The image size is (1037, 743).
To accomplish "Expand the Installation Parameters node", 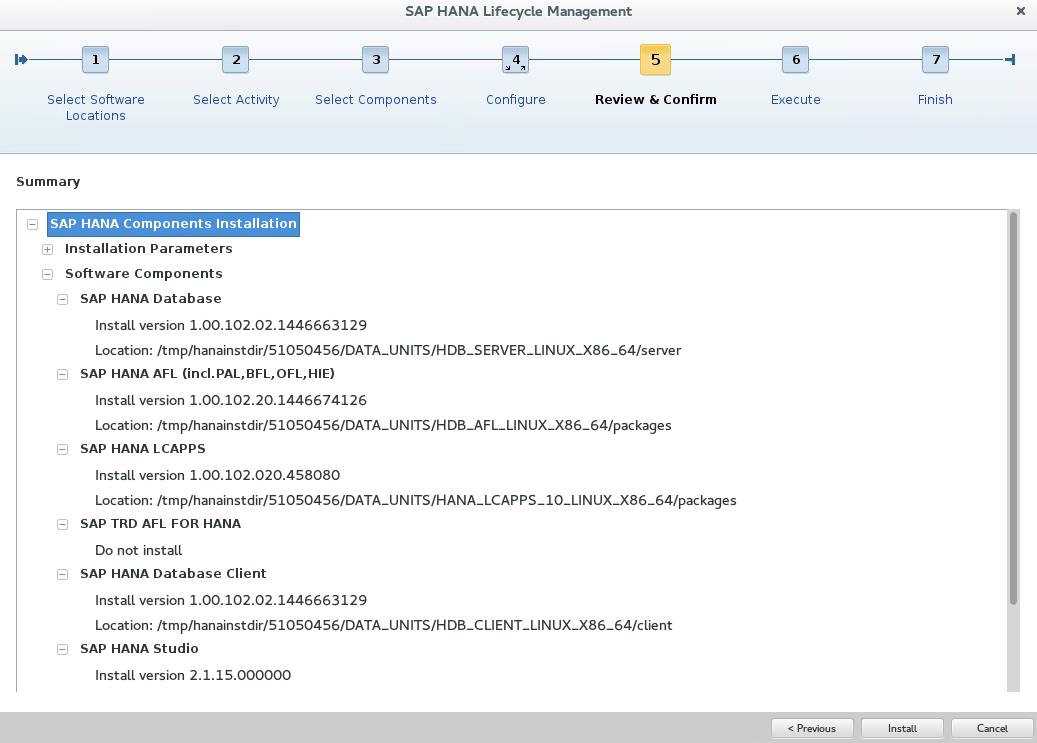I will point(47,248).
